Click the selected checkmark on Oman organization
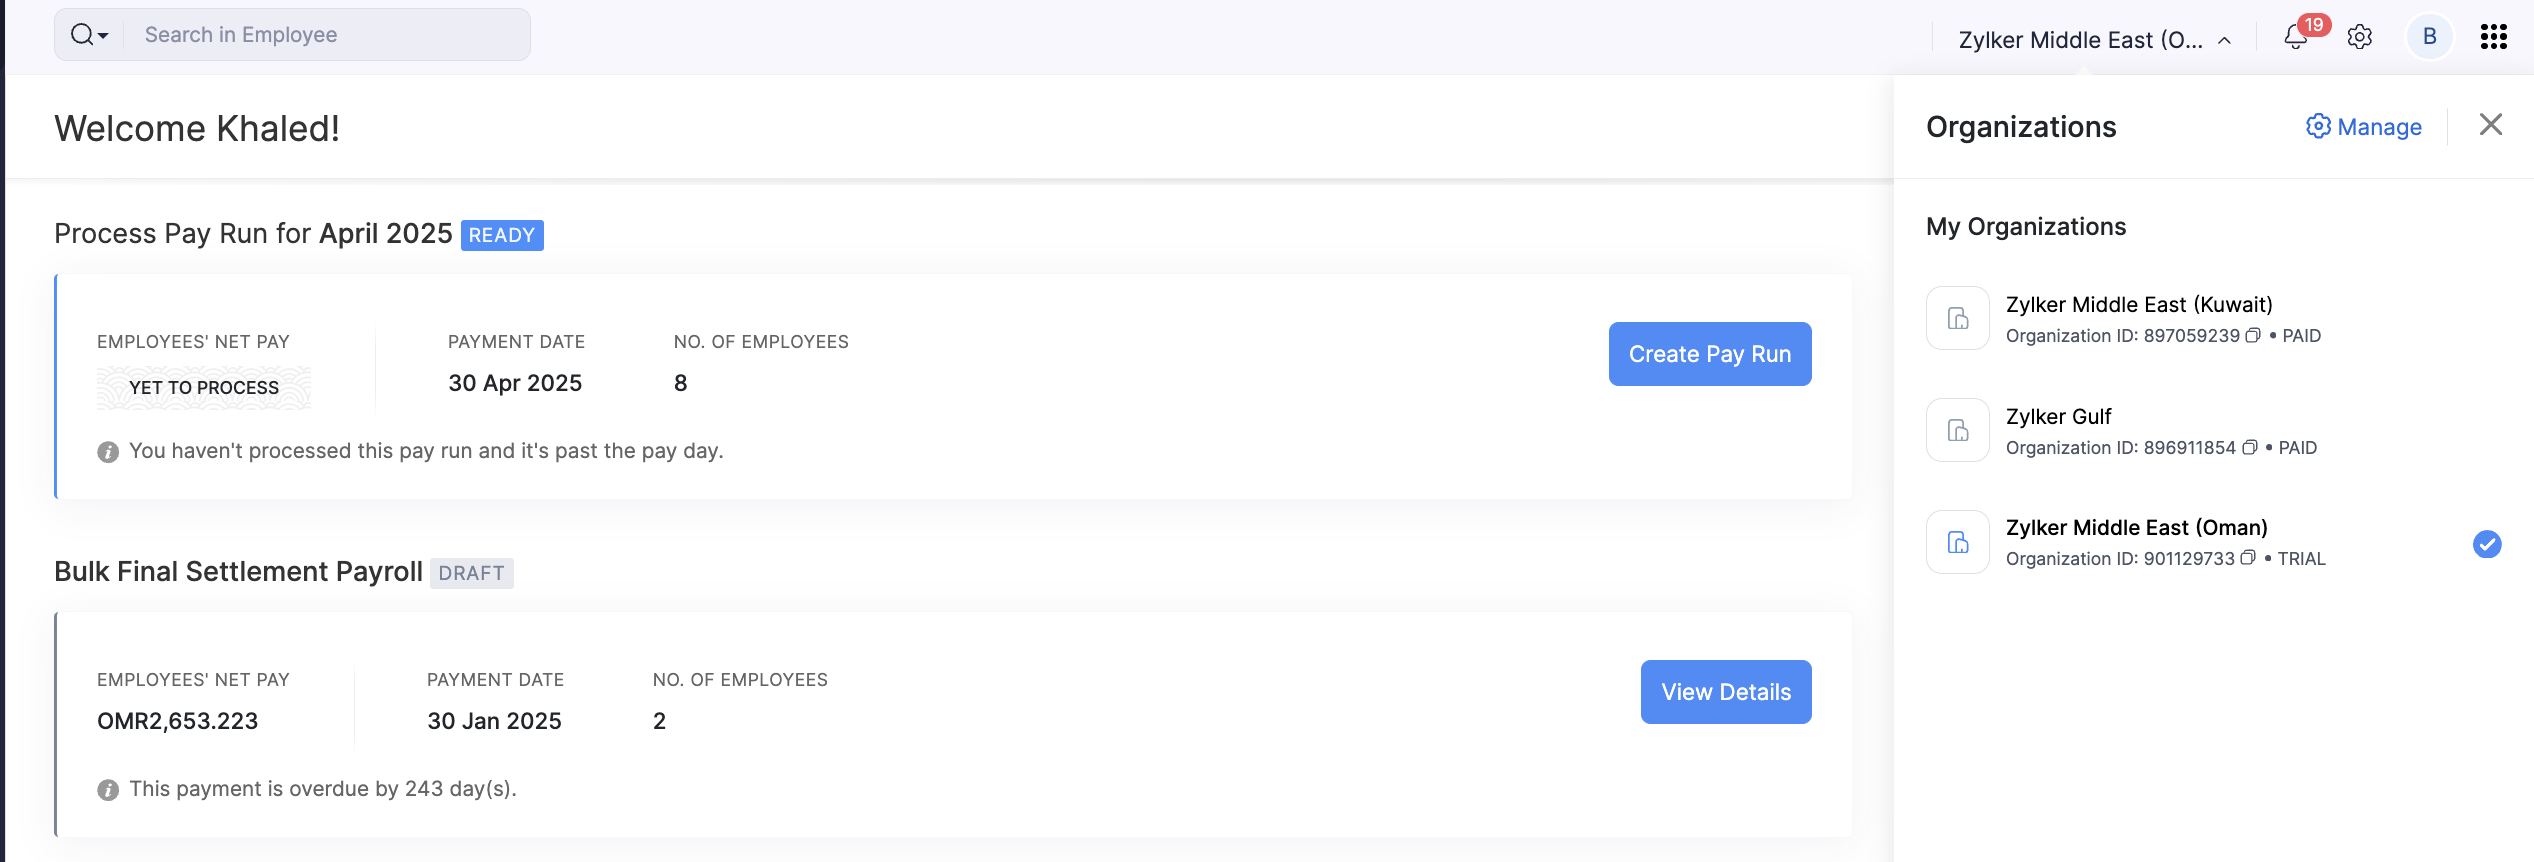Screen dimensions: 2534x862 (2487, 544)
